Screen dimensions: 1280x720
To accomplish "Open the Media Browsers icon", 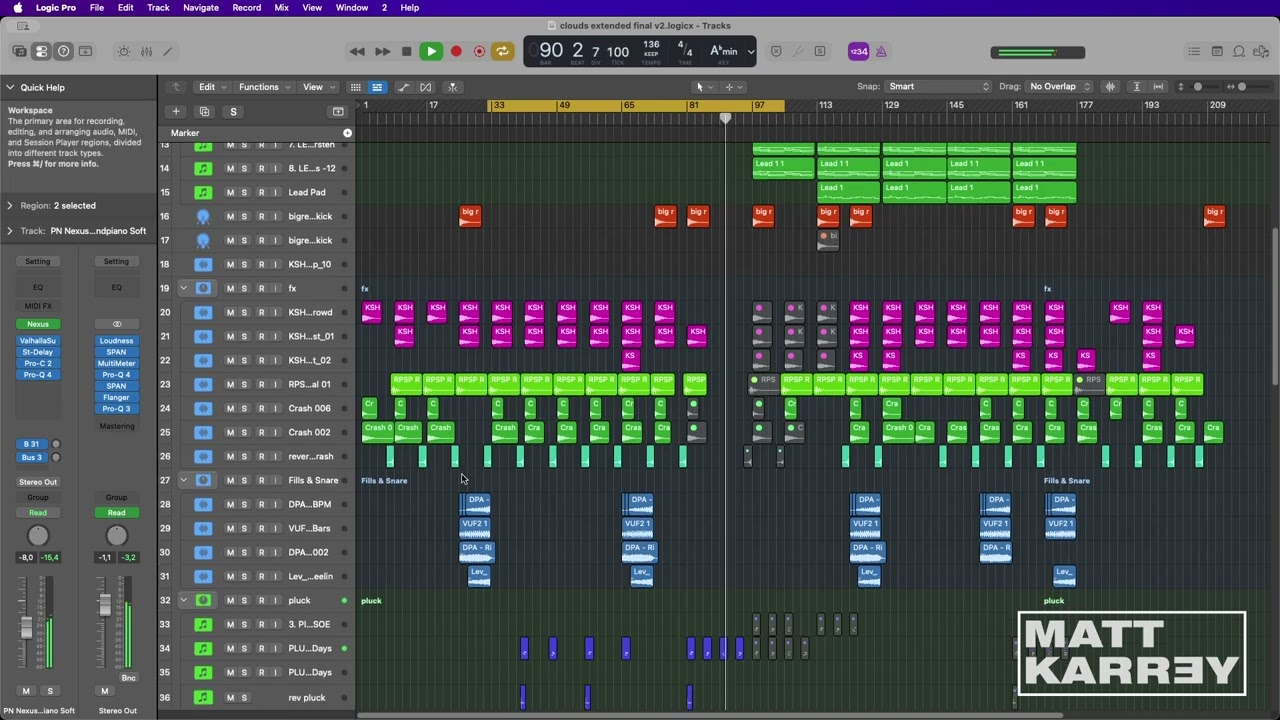I will (1261, 51).
